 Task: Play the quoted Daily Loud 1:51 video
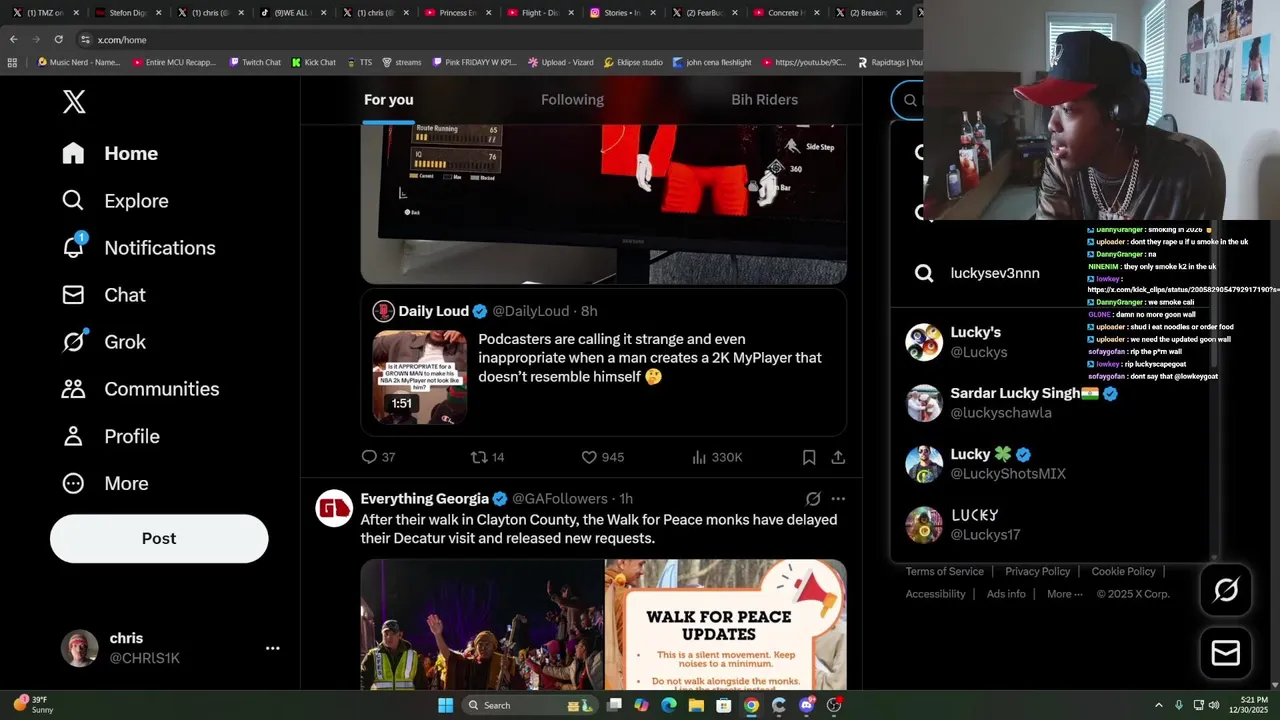pyautogui.click(x=419, y=377)
